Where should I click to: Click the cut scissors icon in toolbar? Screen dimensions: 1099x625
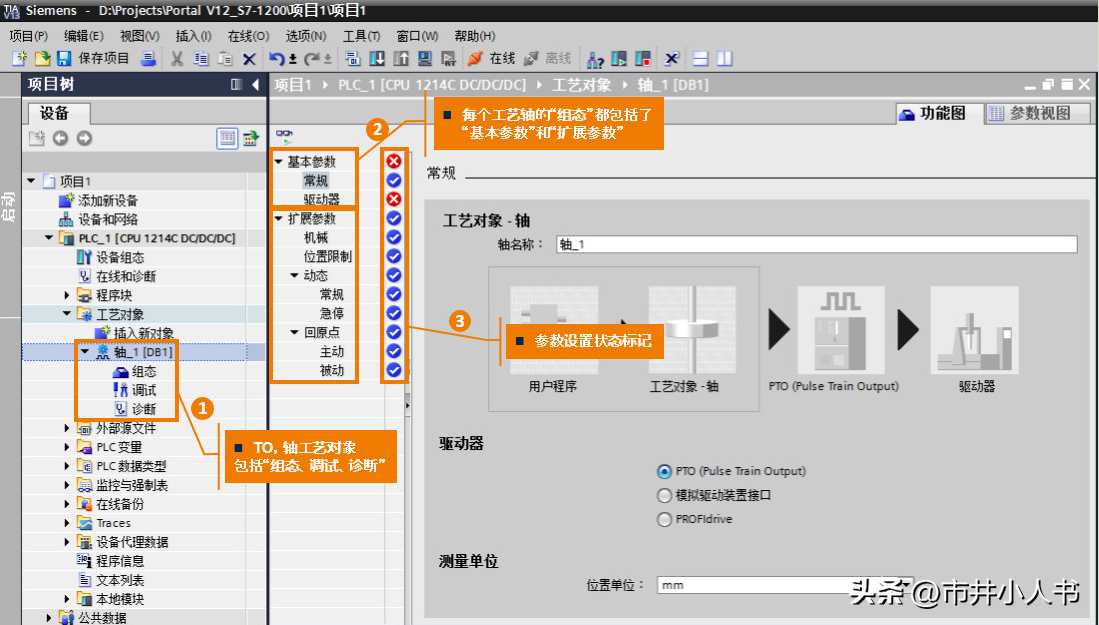176,59
